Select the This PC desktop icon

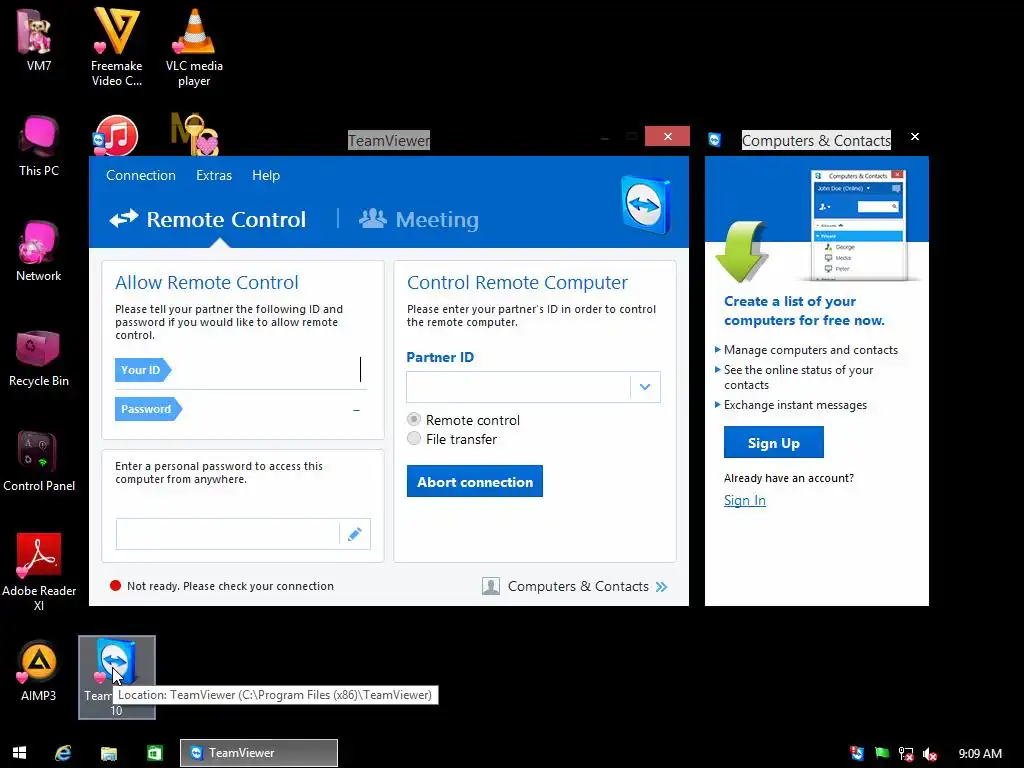[39, 145]
